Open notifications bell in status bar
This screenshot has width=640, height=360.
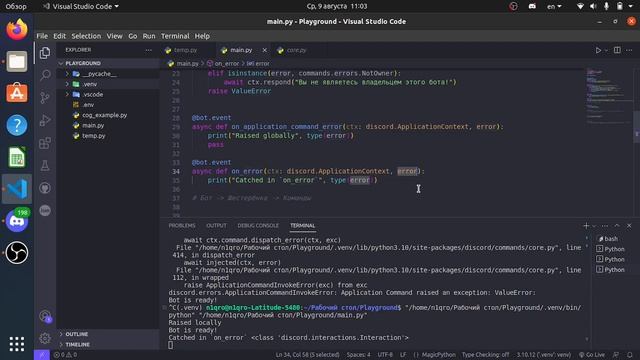[630, 355]
